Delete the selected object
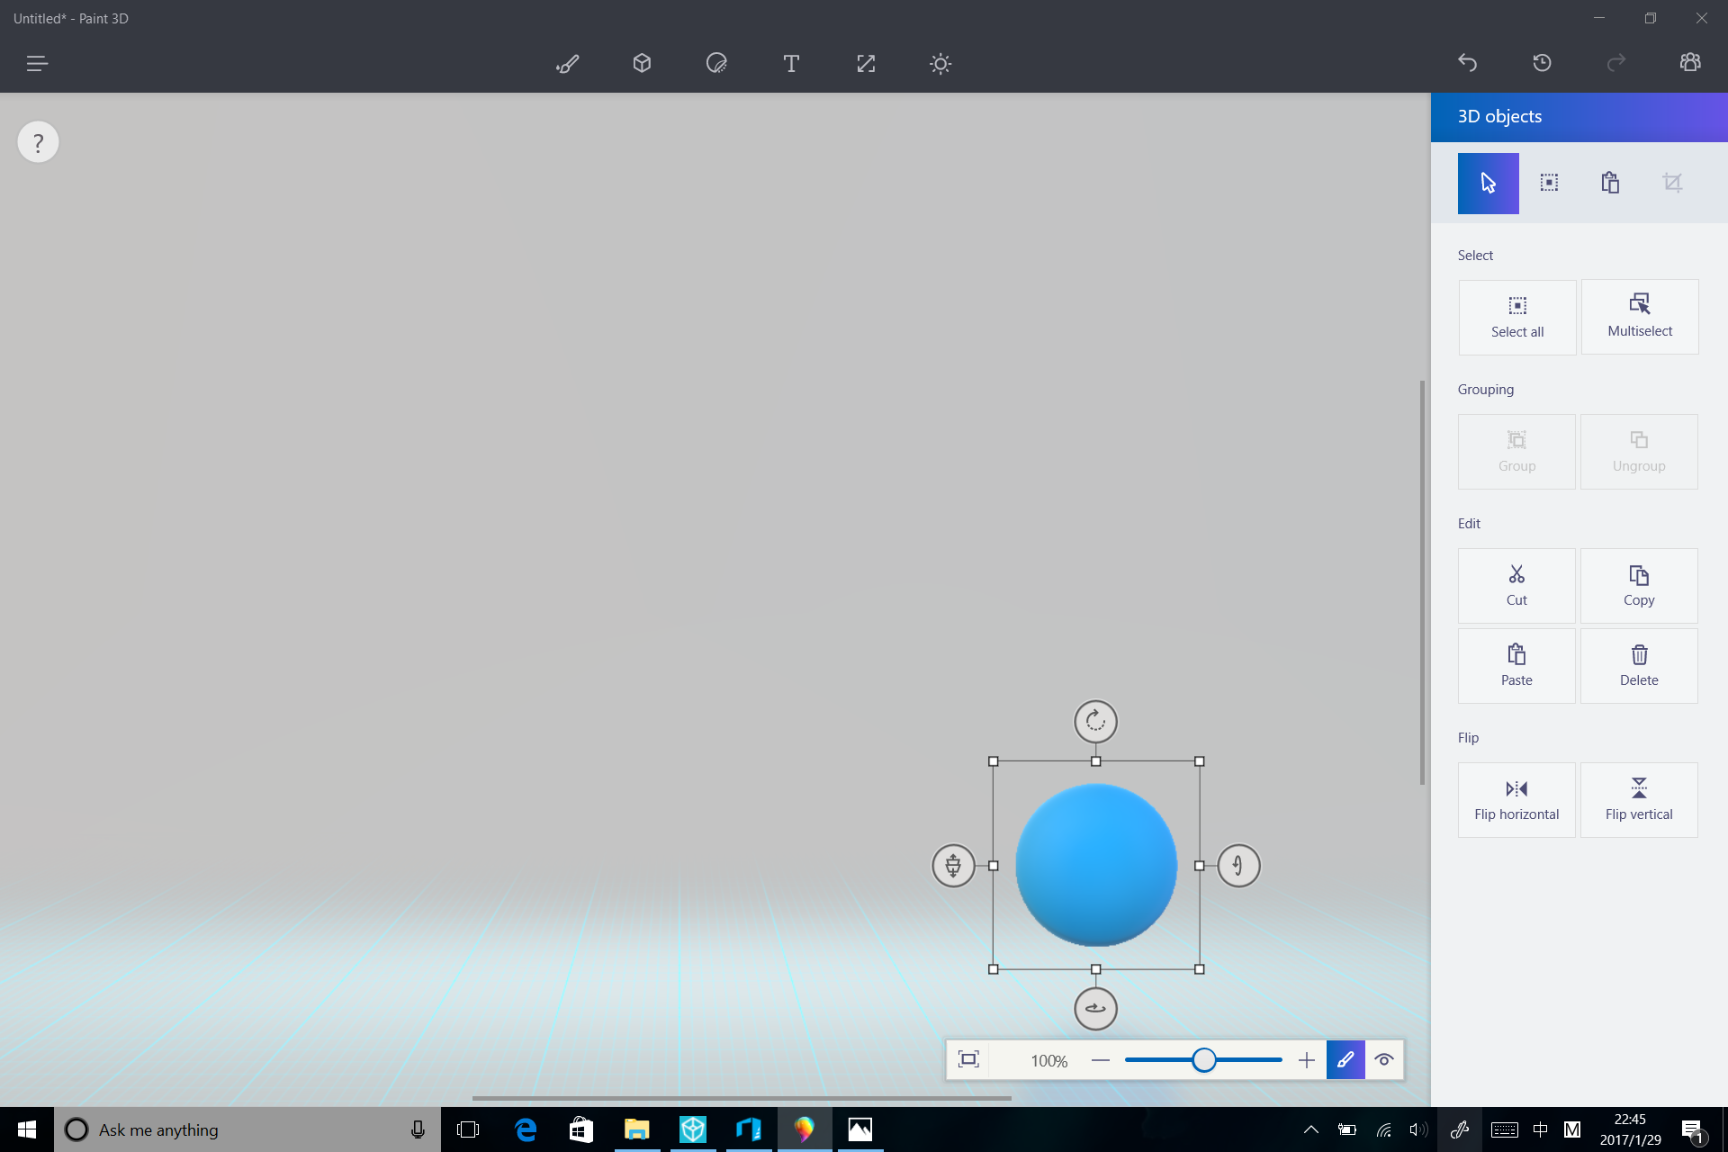This screenshot has width=1728, height=1152. click(1639, 666)
